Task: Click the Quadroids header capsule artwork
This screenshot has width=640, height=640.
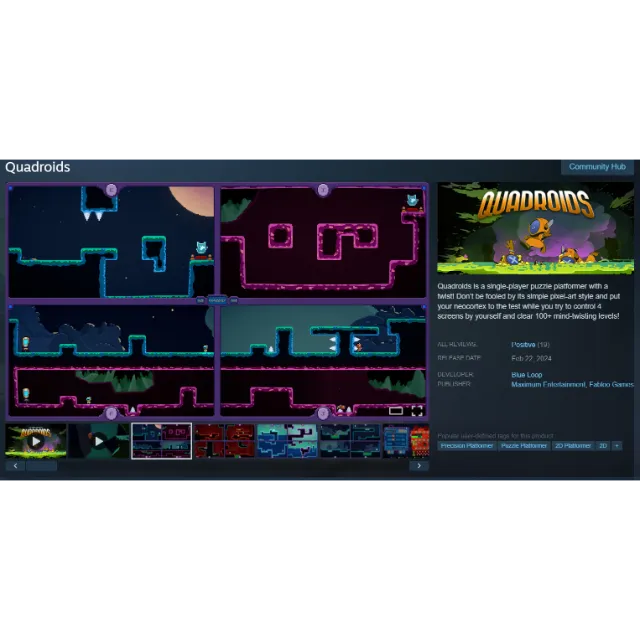Action: [536, 228]
